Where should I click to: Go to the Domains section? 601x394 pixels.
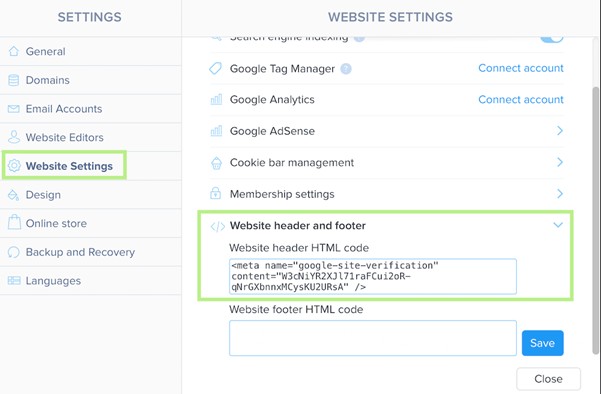91,80
